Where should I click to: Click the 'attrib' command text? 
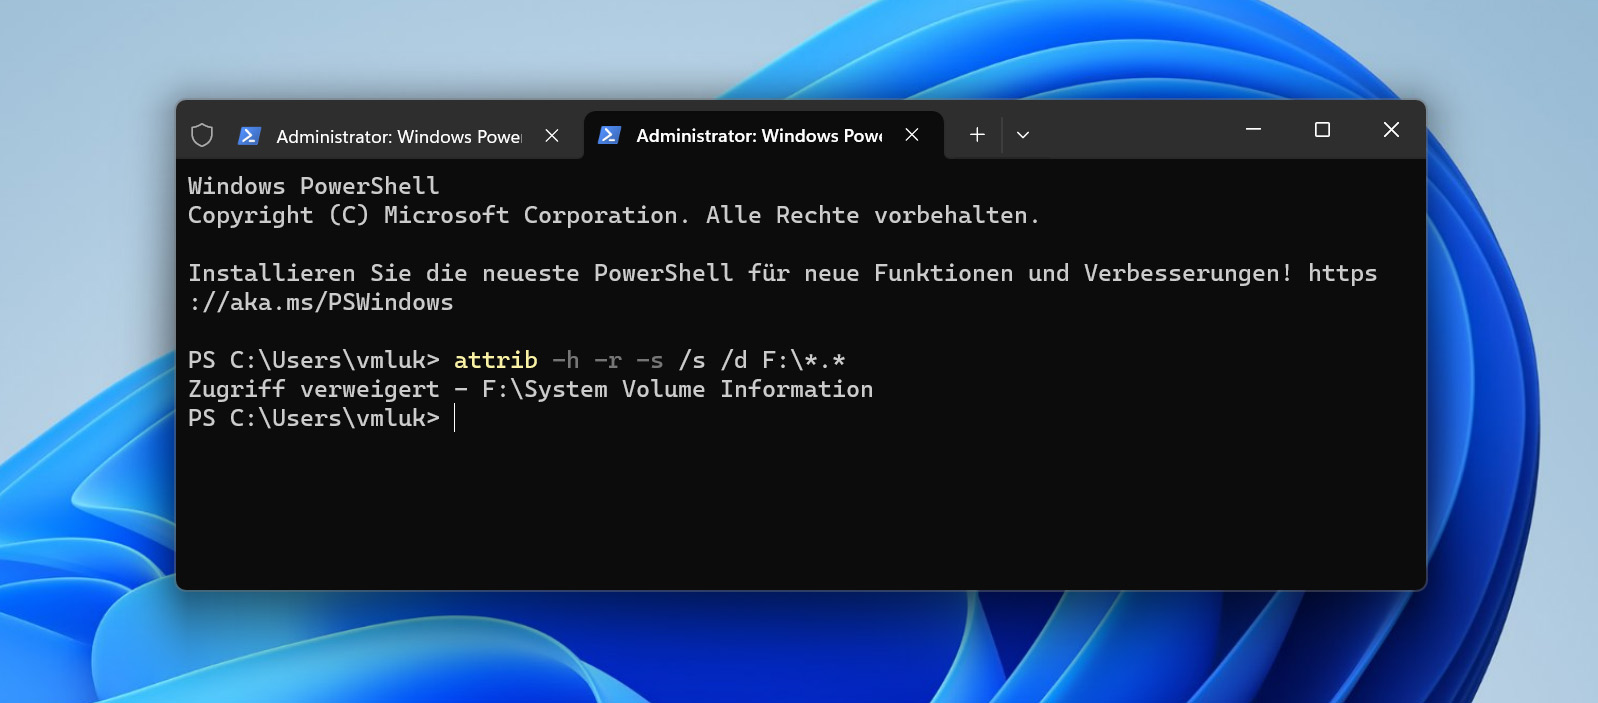495,360
